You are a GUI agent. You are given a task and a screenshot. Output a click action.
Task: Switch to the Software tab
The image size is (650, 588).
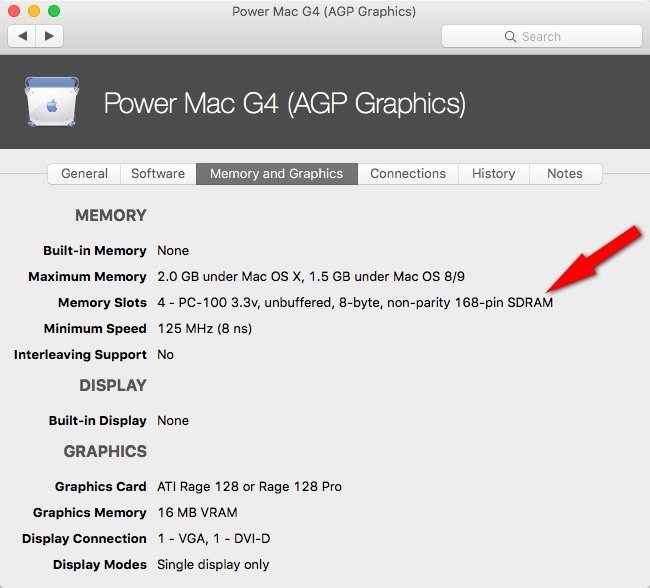(x=158, y=173)
